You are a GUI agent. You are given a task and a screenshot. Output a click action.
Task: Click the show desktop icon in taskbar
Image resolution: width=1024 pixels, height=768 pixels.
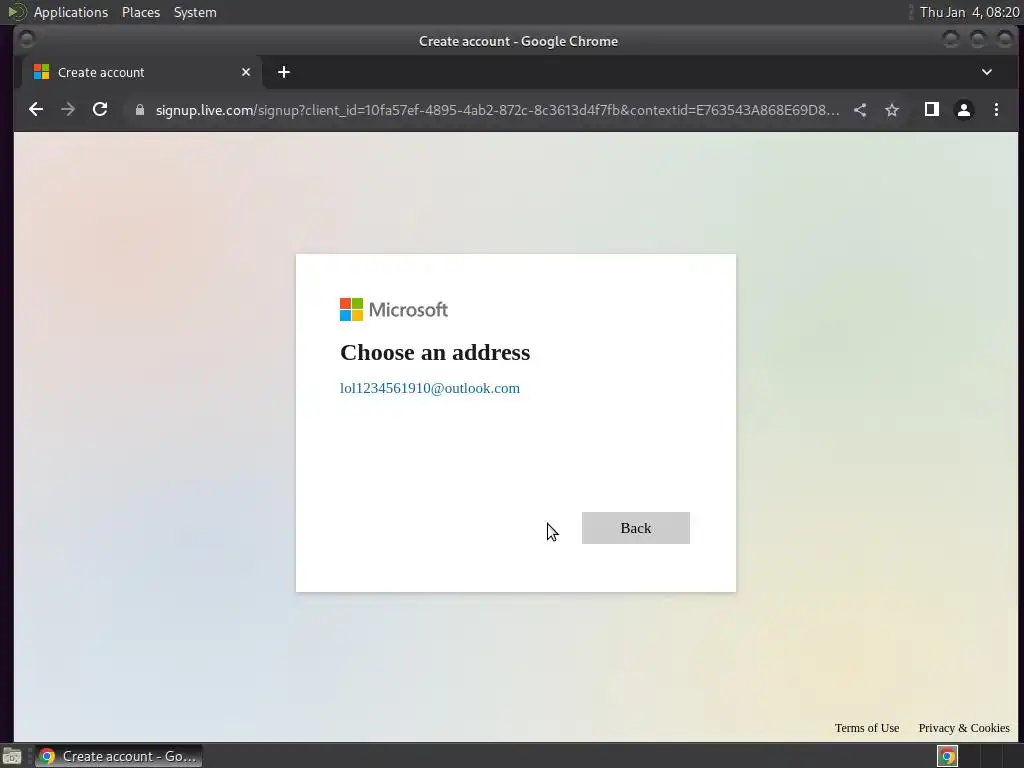[12, 756]
